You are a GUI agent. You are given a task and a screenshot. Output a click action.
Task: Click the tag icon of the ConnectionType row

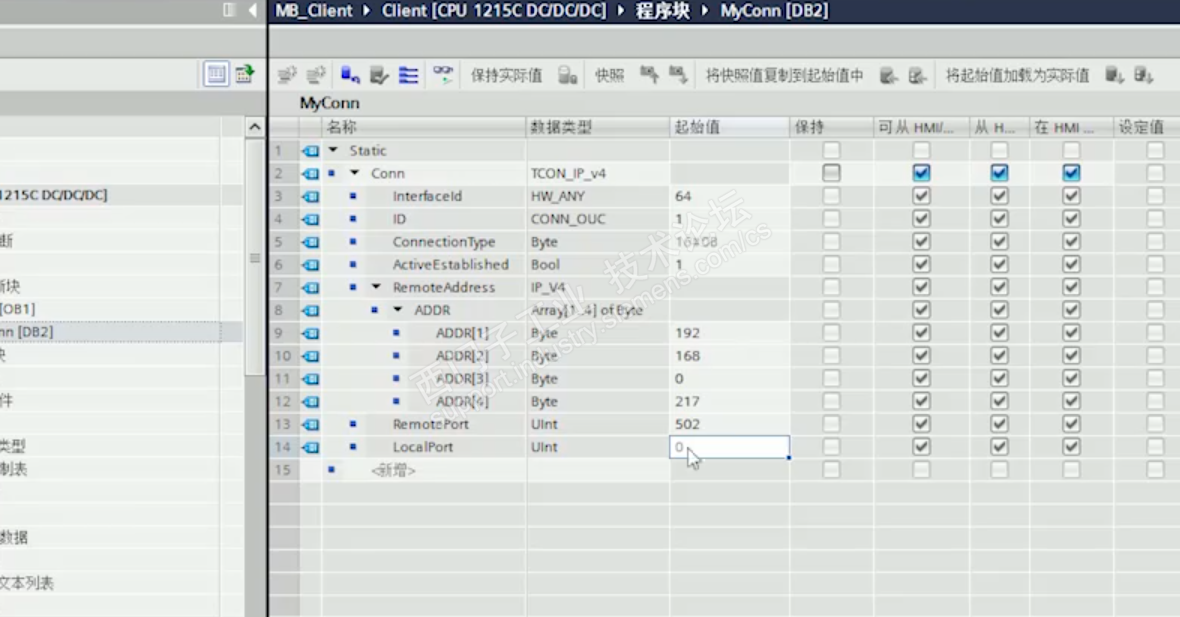(x=310, y=242)
